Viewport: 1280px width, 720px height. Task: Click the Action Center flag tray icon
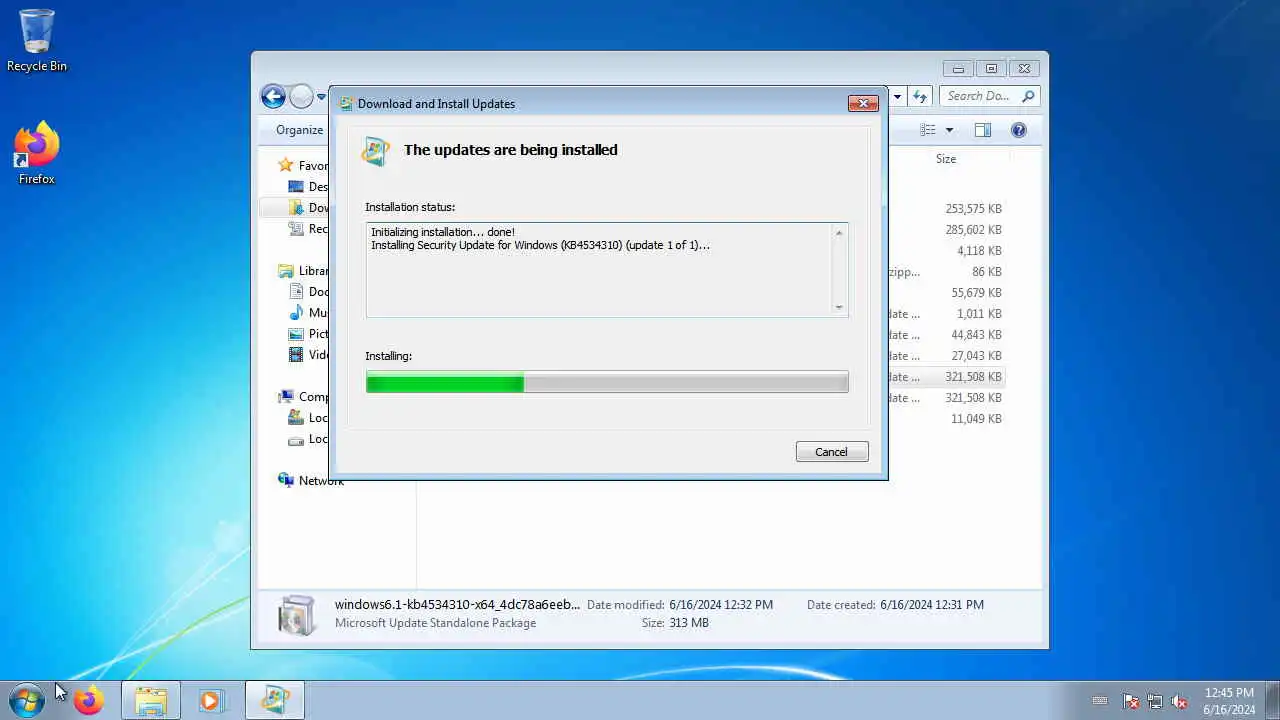coord(1131,701)
